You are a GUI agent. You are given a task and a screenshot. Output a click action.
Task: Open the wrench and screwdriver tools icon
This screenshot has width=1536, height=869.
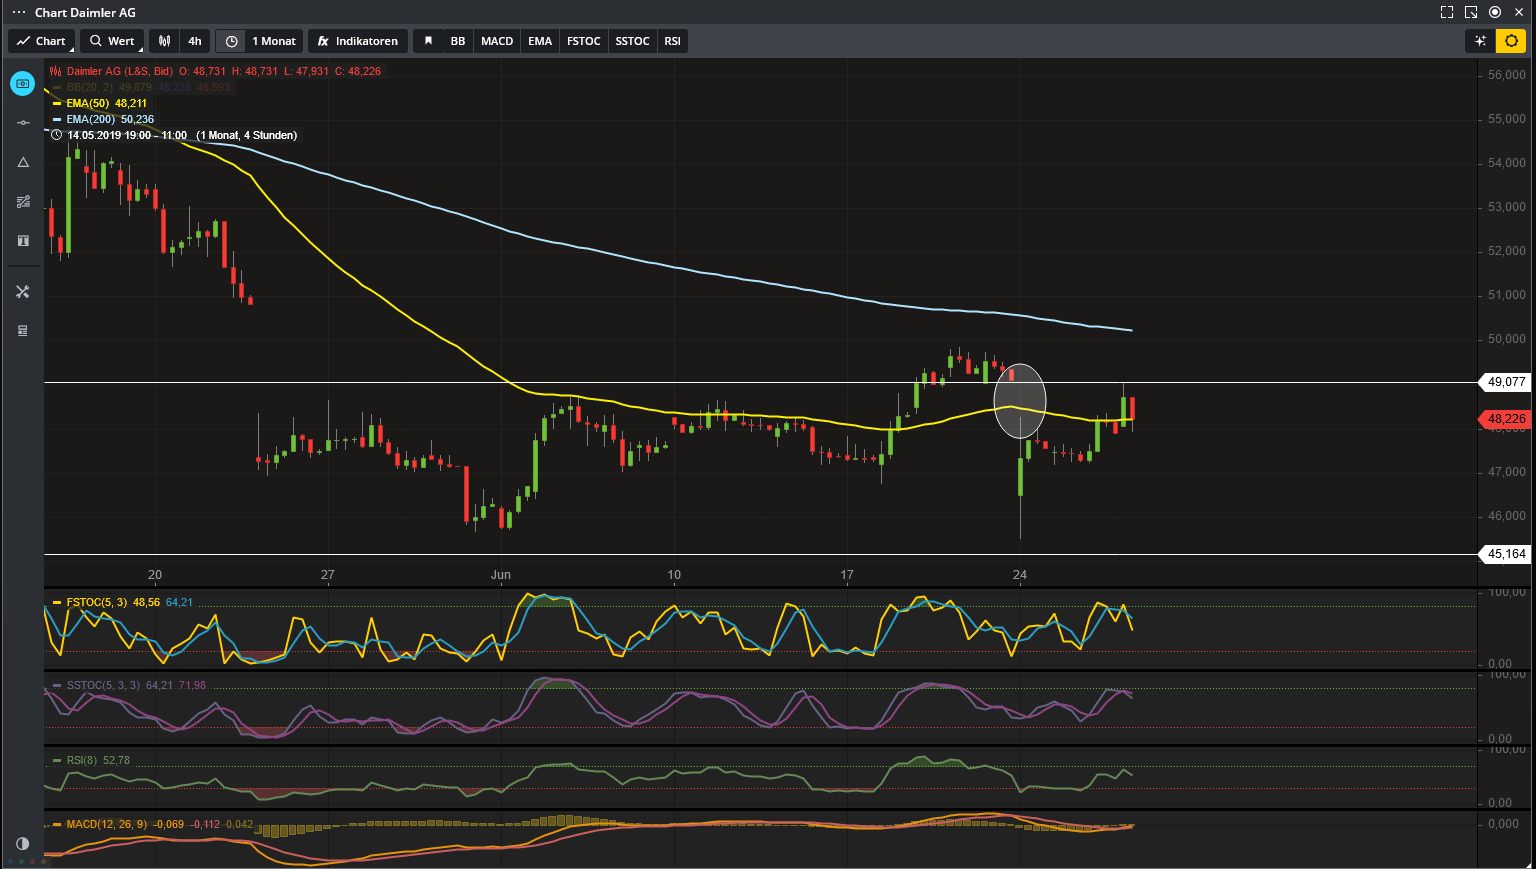23,292
